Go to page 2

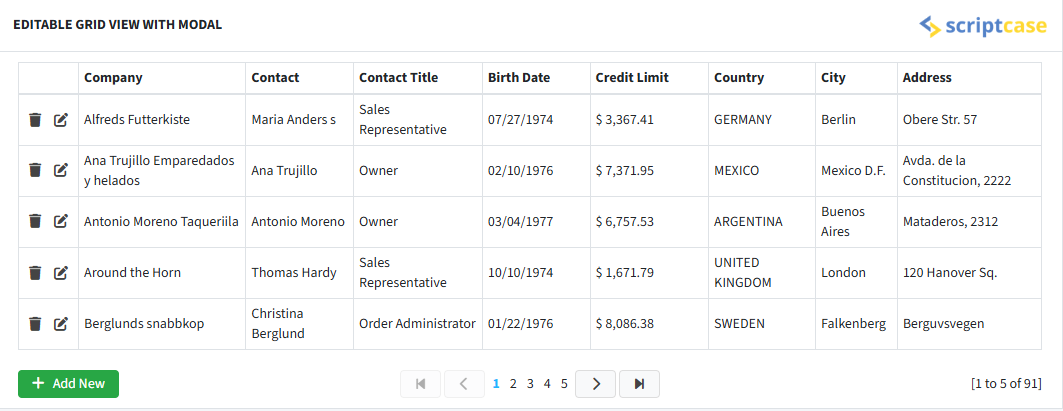[513, 384]
